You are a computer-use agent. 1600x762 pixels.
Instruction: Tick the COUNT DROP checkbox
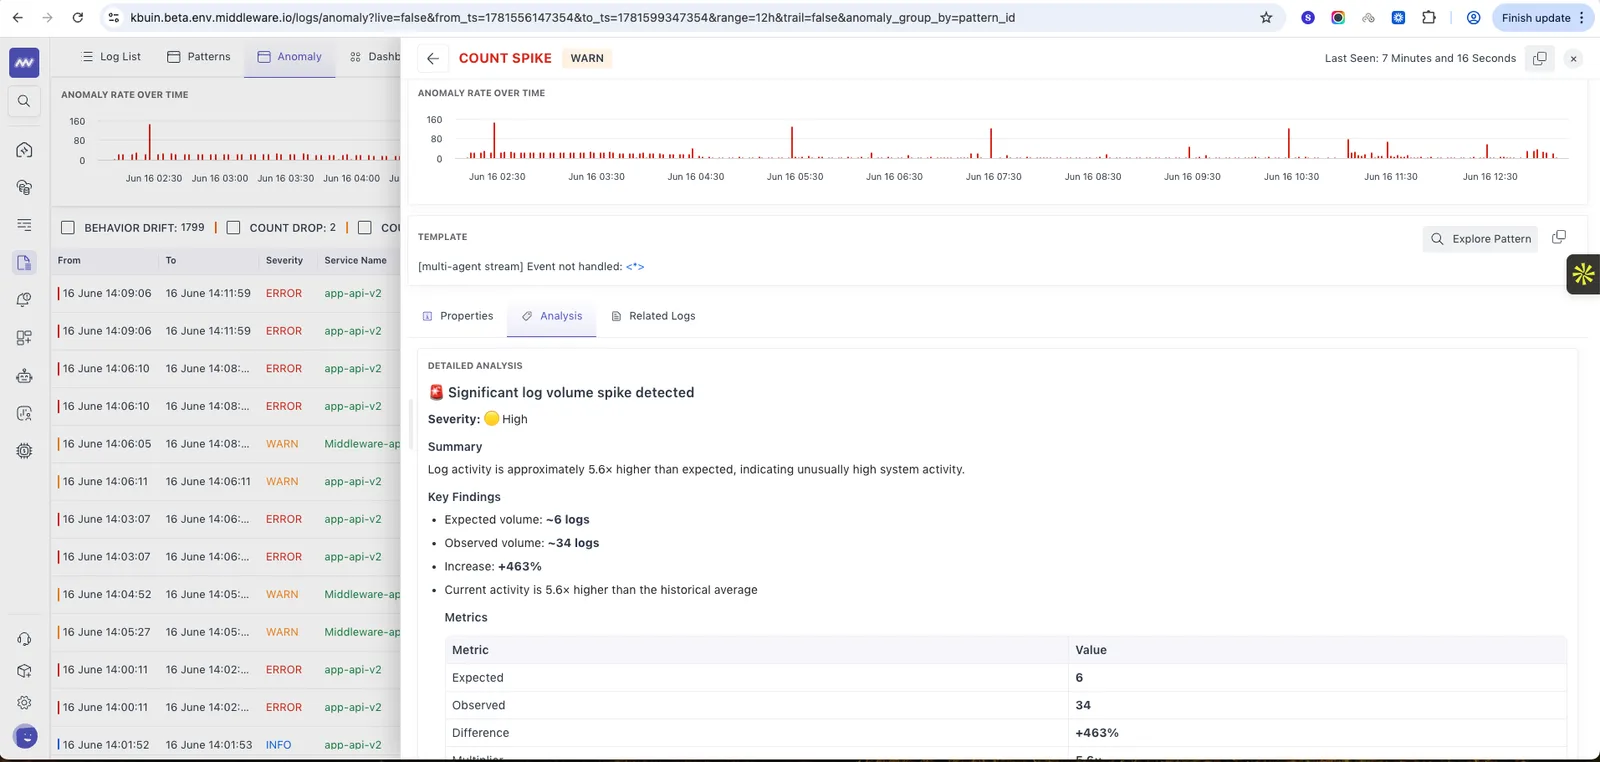(x=233, y=228)
